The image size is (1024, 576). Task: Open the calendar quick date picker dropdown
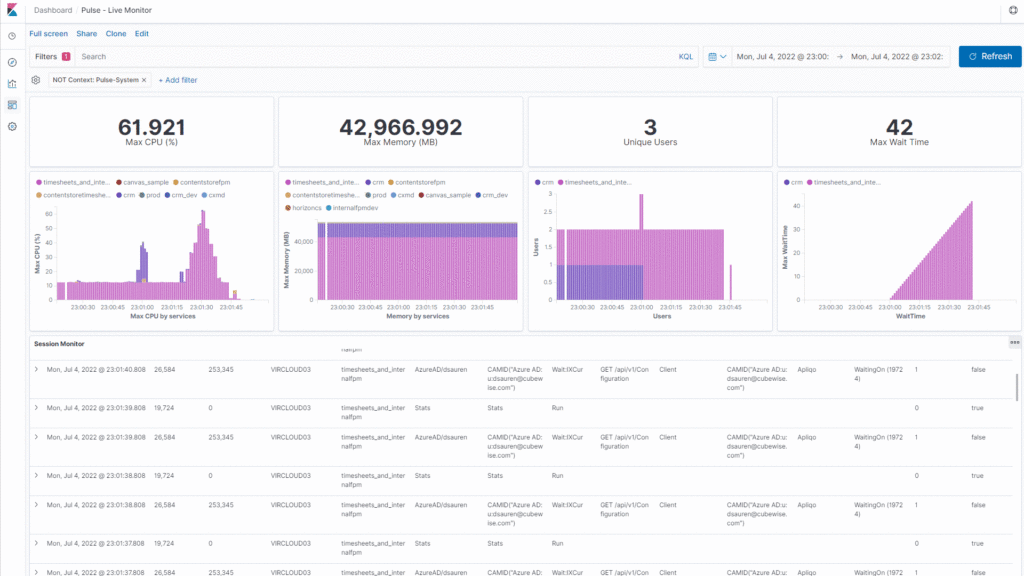pos(717,57)
